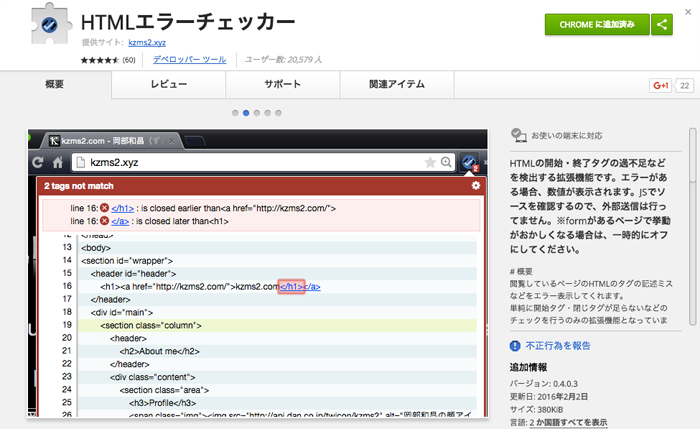Select the first screenshot carousel dot
This screenshot has width=700, height=429.
(x=235, y=113)
